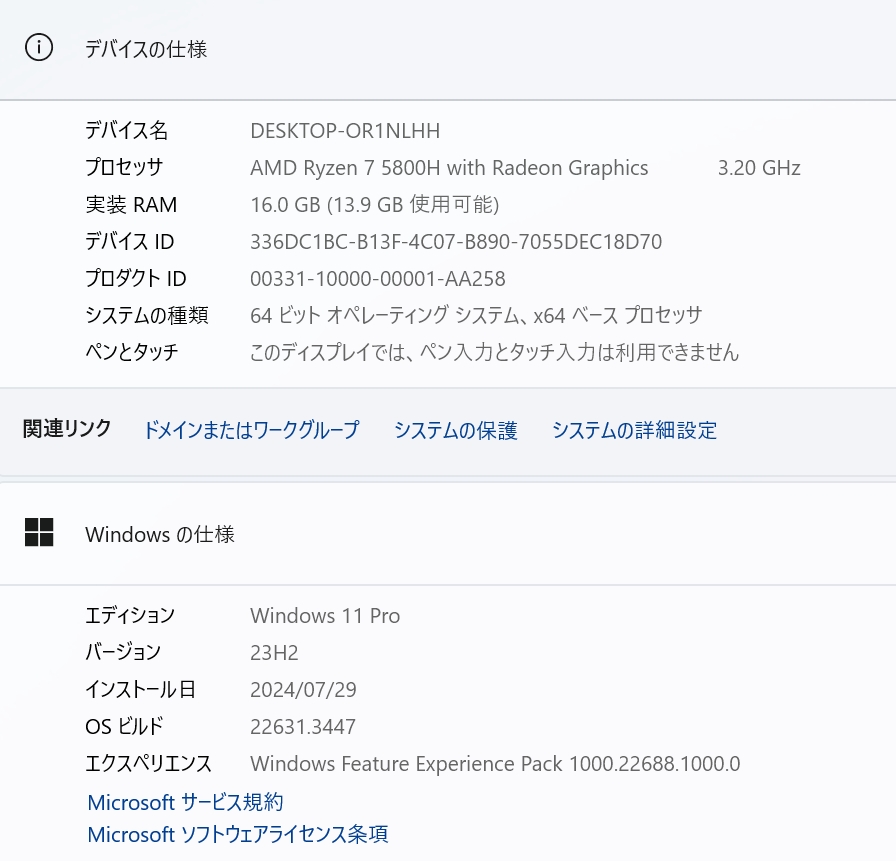Click the 実装 RAM specification text
Screen dimensions: 896x861
pos(375,204)
